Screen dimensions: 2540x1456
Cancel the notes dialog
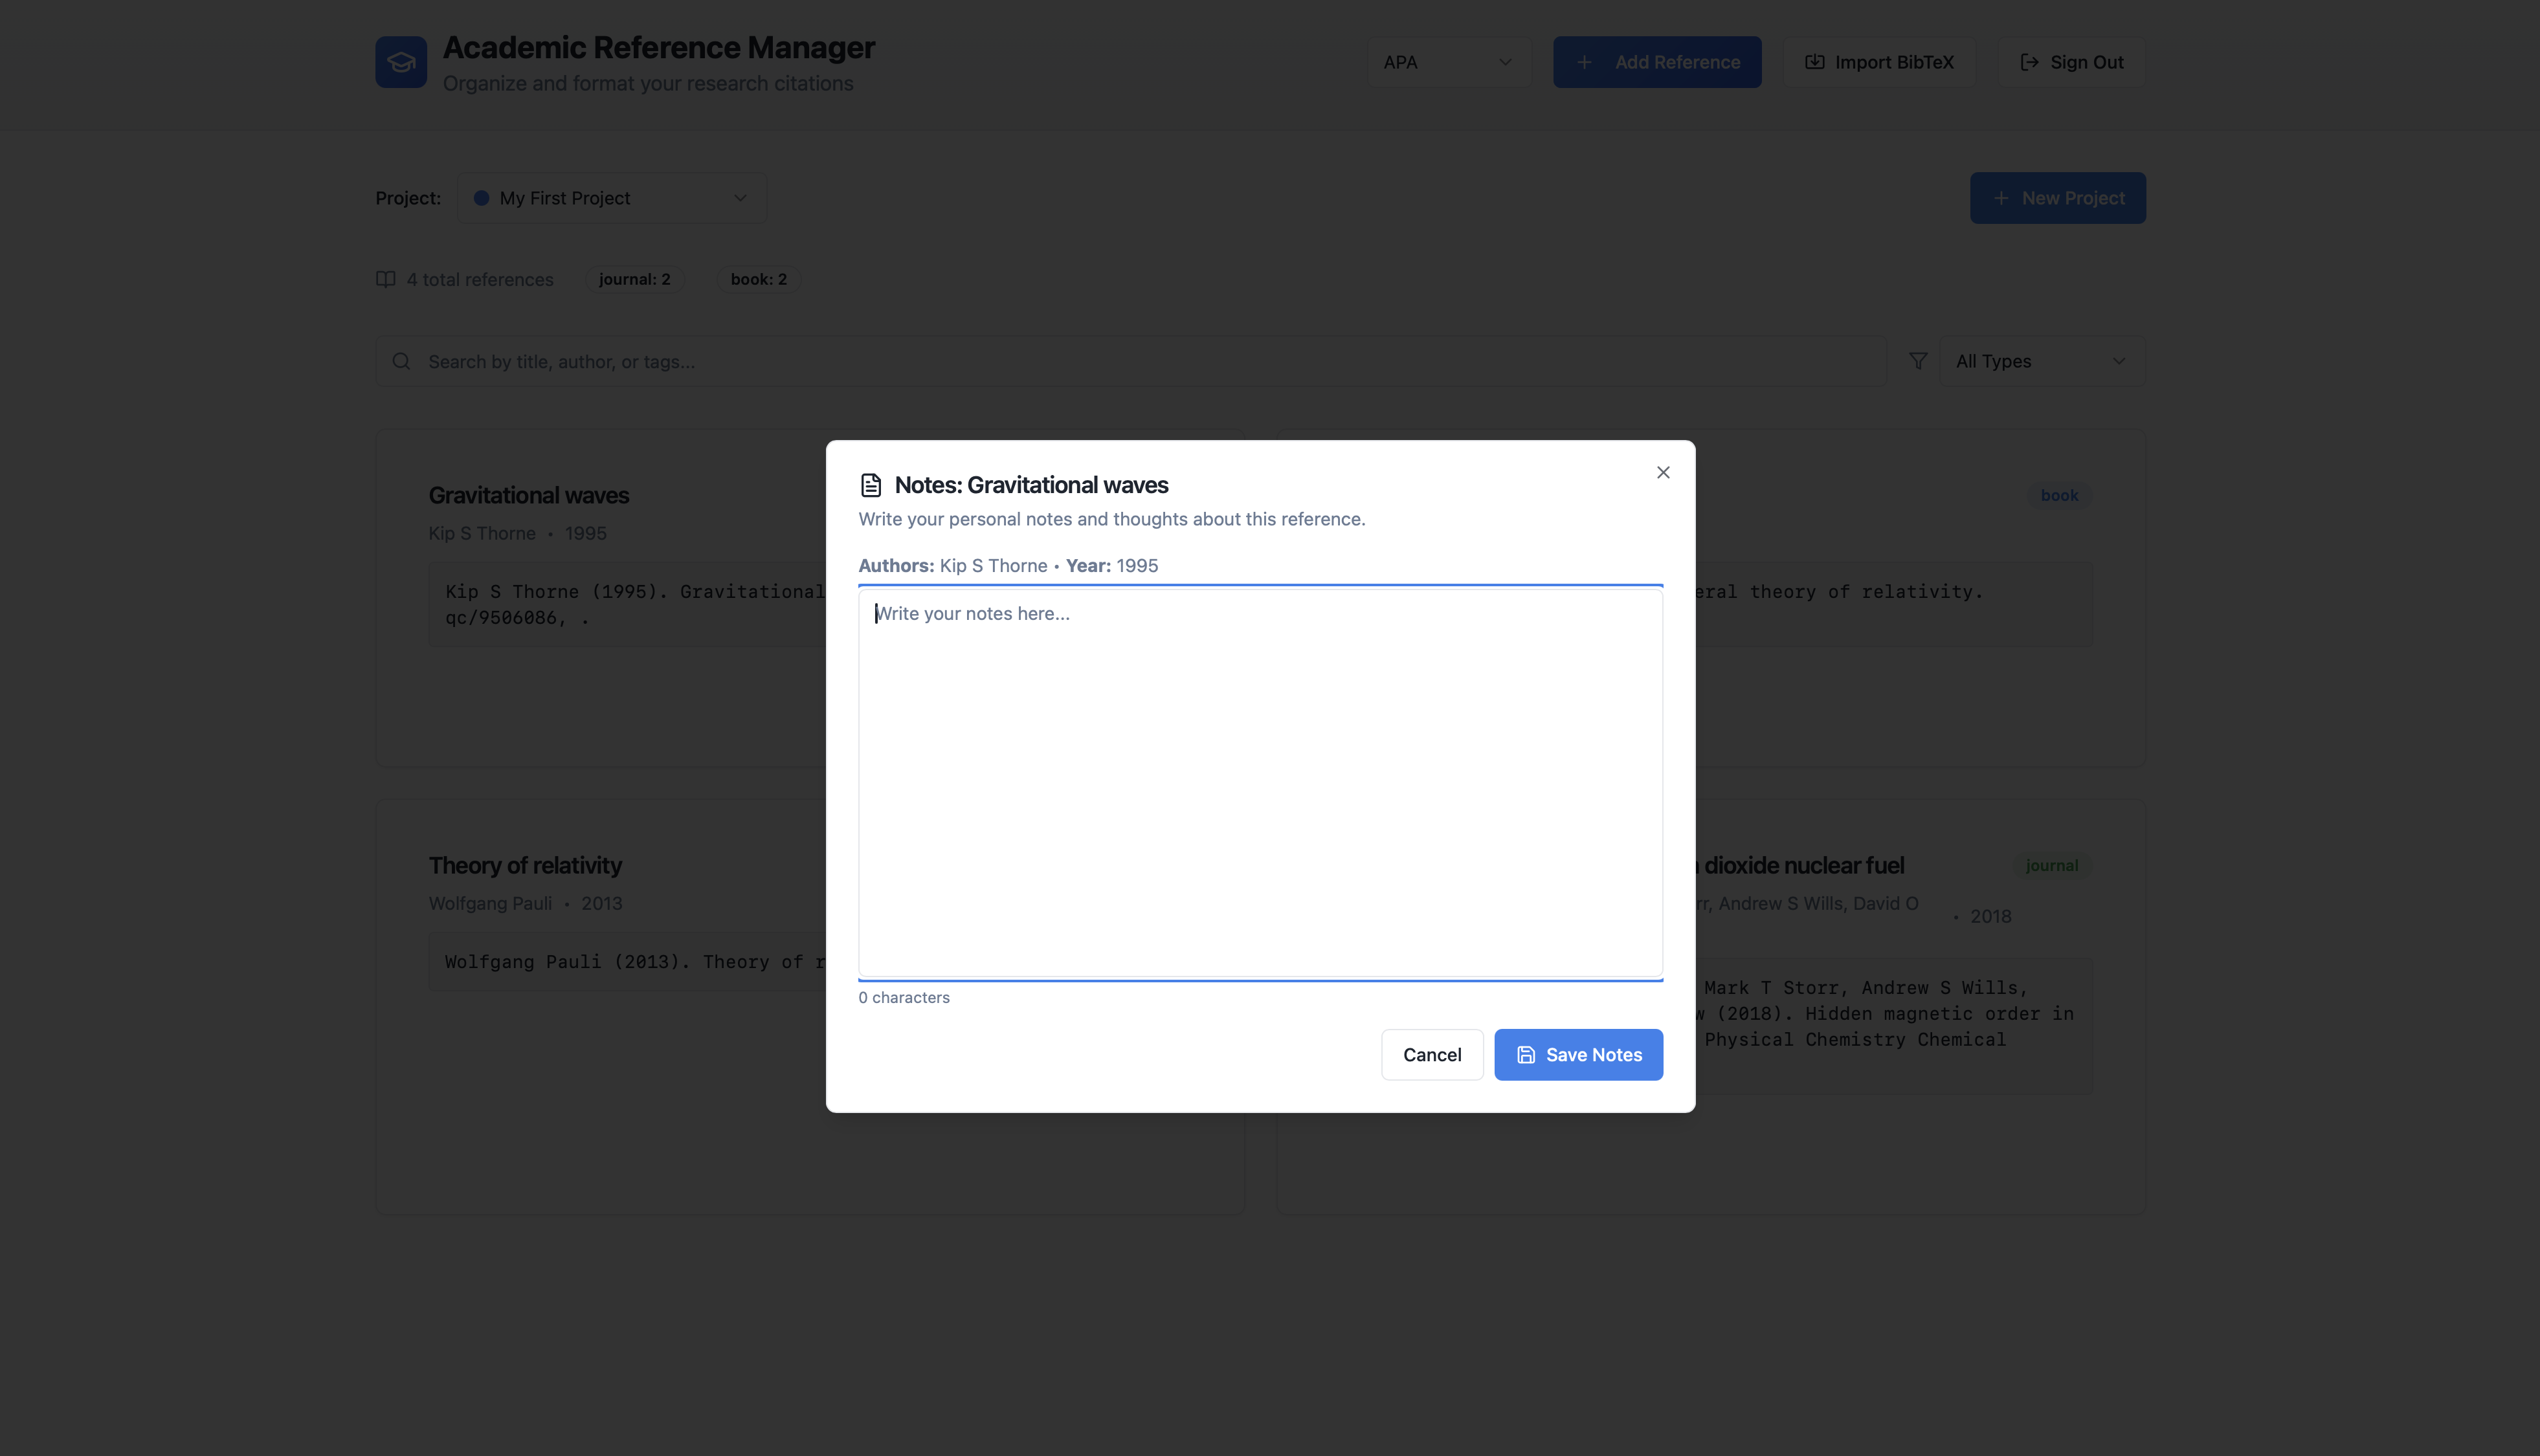tap(1432, 1054)
